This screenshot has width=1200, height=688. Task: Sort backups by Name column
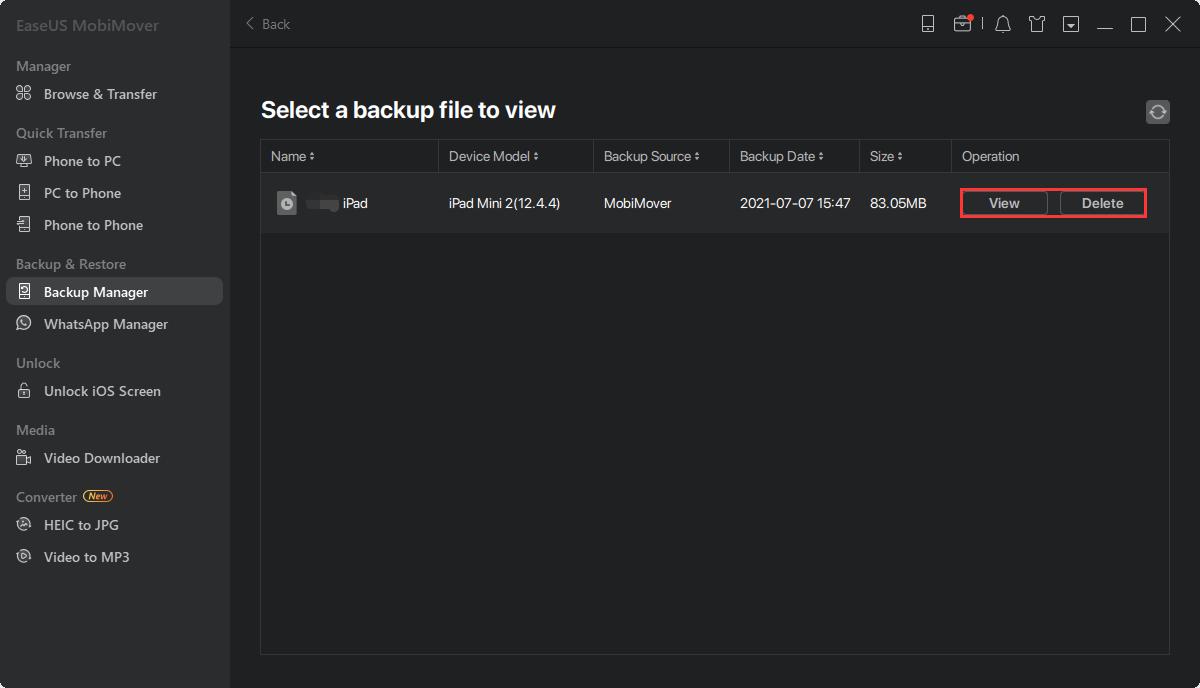click(x=293, y=156)
